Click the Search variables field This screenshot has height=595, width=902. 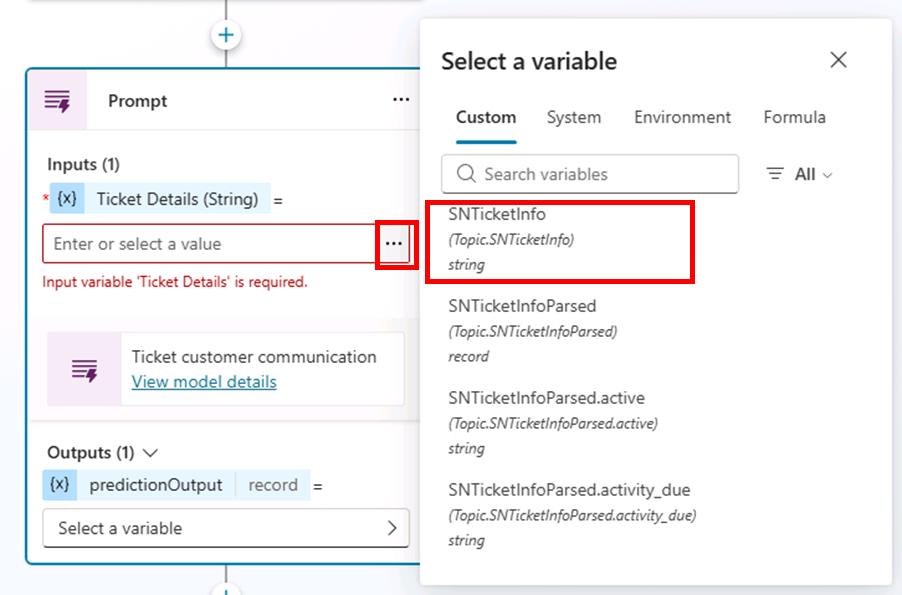point(600,174)
